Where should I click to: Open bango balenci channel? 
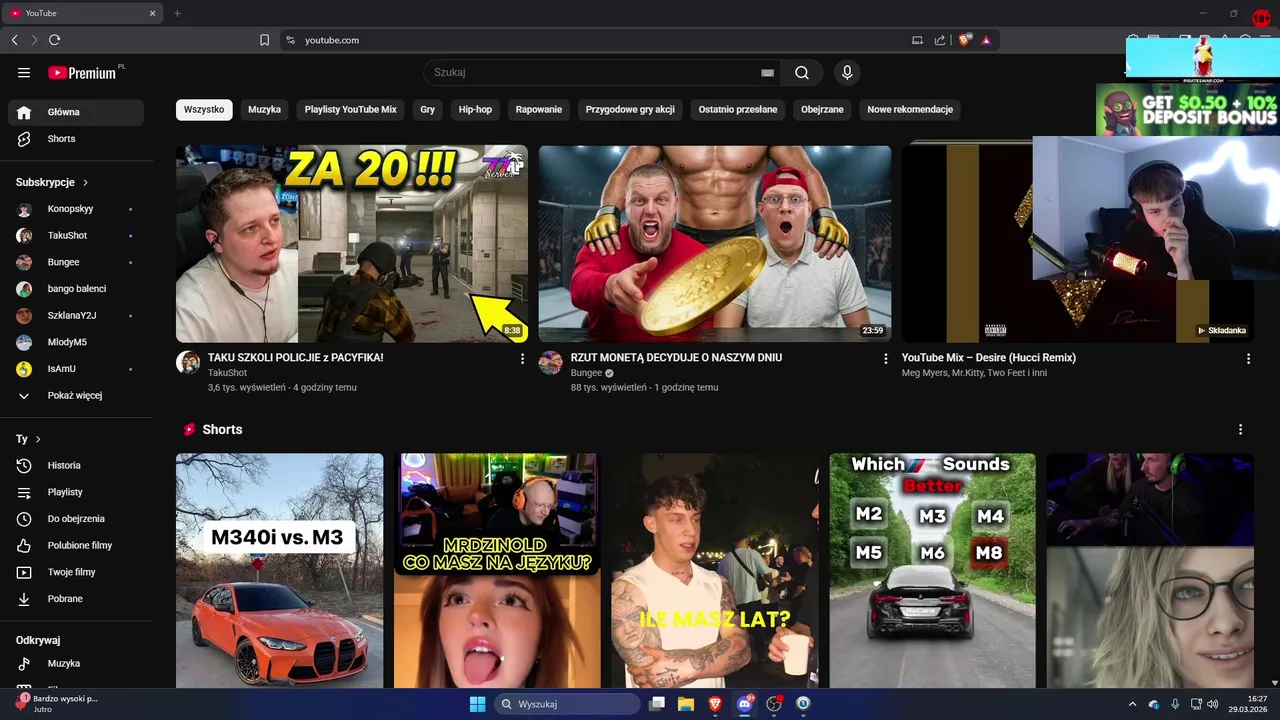pyautogui.click(x=76, y=289)
